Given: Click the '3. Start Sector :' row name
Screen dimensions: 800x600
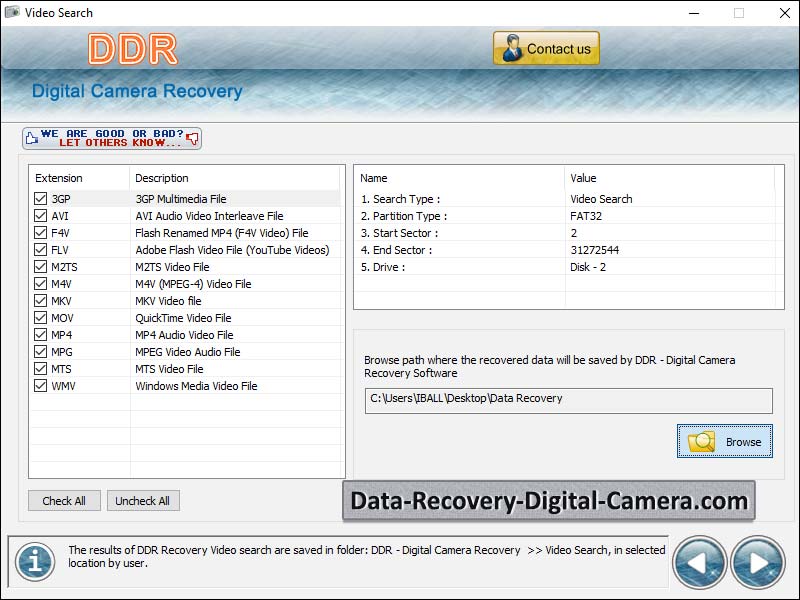Looking at the screenshot, I should click(x=399, y=233).
